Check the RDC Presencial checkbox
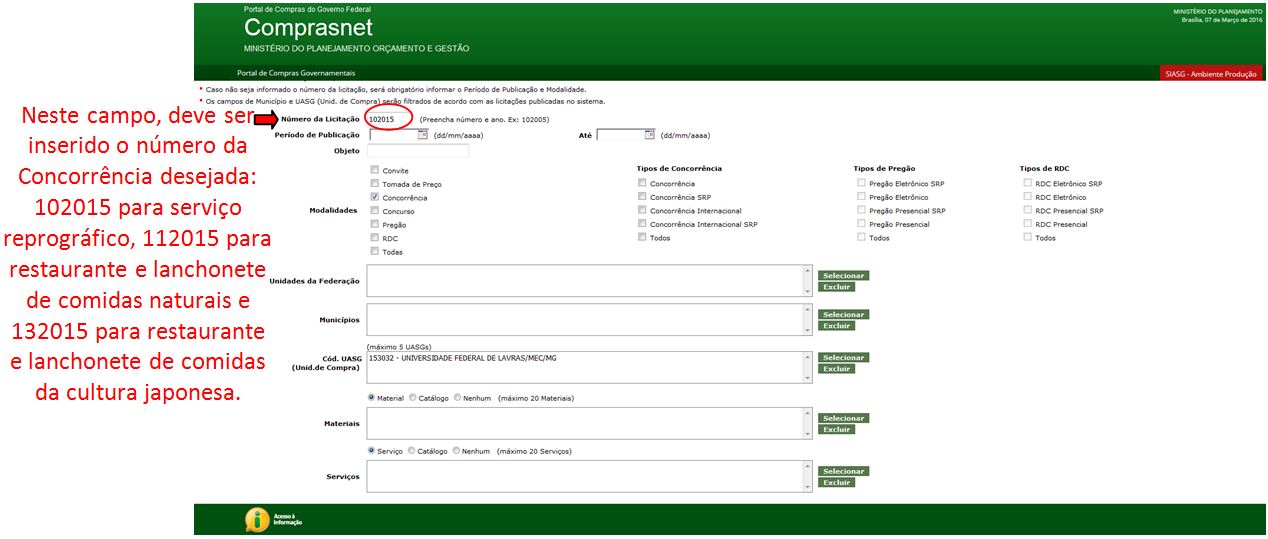The width and height of the screenshot is (1268, 539). coord(1028,224)
